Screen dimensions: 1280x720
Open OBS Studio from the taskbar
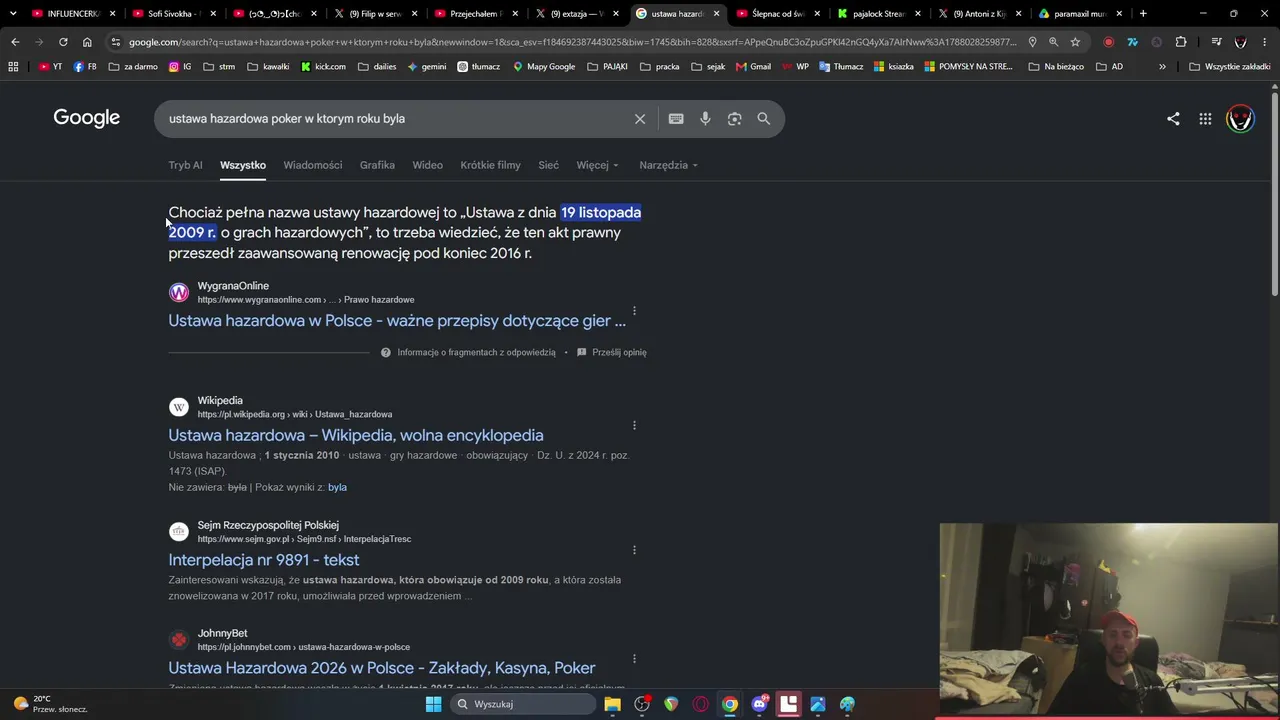click(x=642, y=704)
